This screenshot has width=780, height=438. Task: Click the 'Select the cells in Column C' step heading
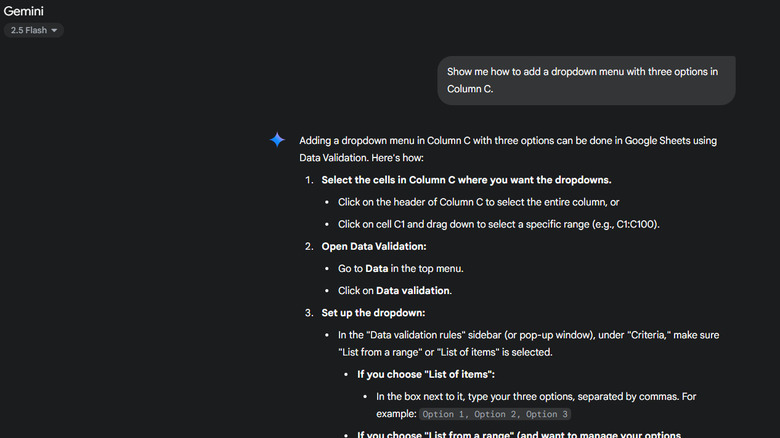click(466, 180)
